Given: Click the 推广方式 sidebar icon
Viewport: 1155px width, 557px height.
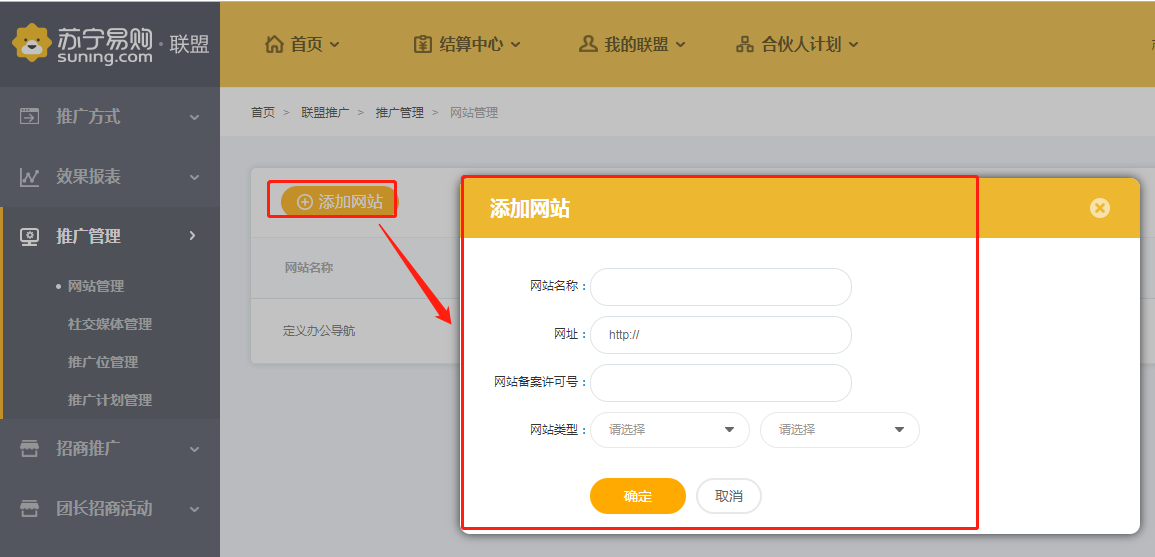Looking at the screenshot, I should (x=30, y=117).
